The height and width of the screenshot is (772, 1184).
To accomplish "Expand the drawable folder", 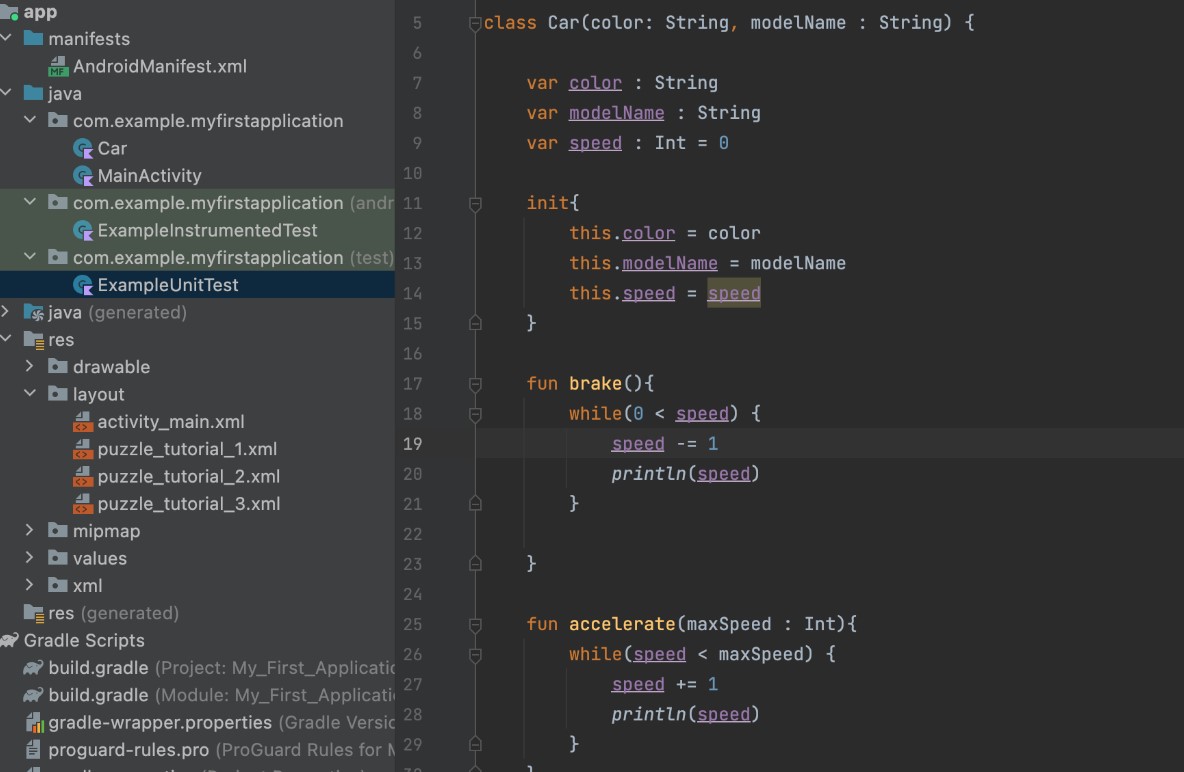I will pyautogui.click(x=30, y=366).
